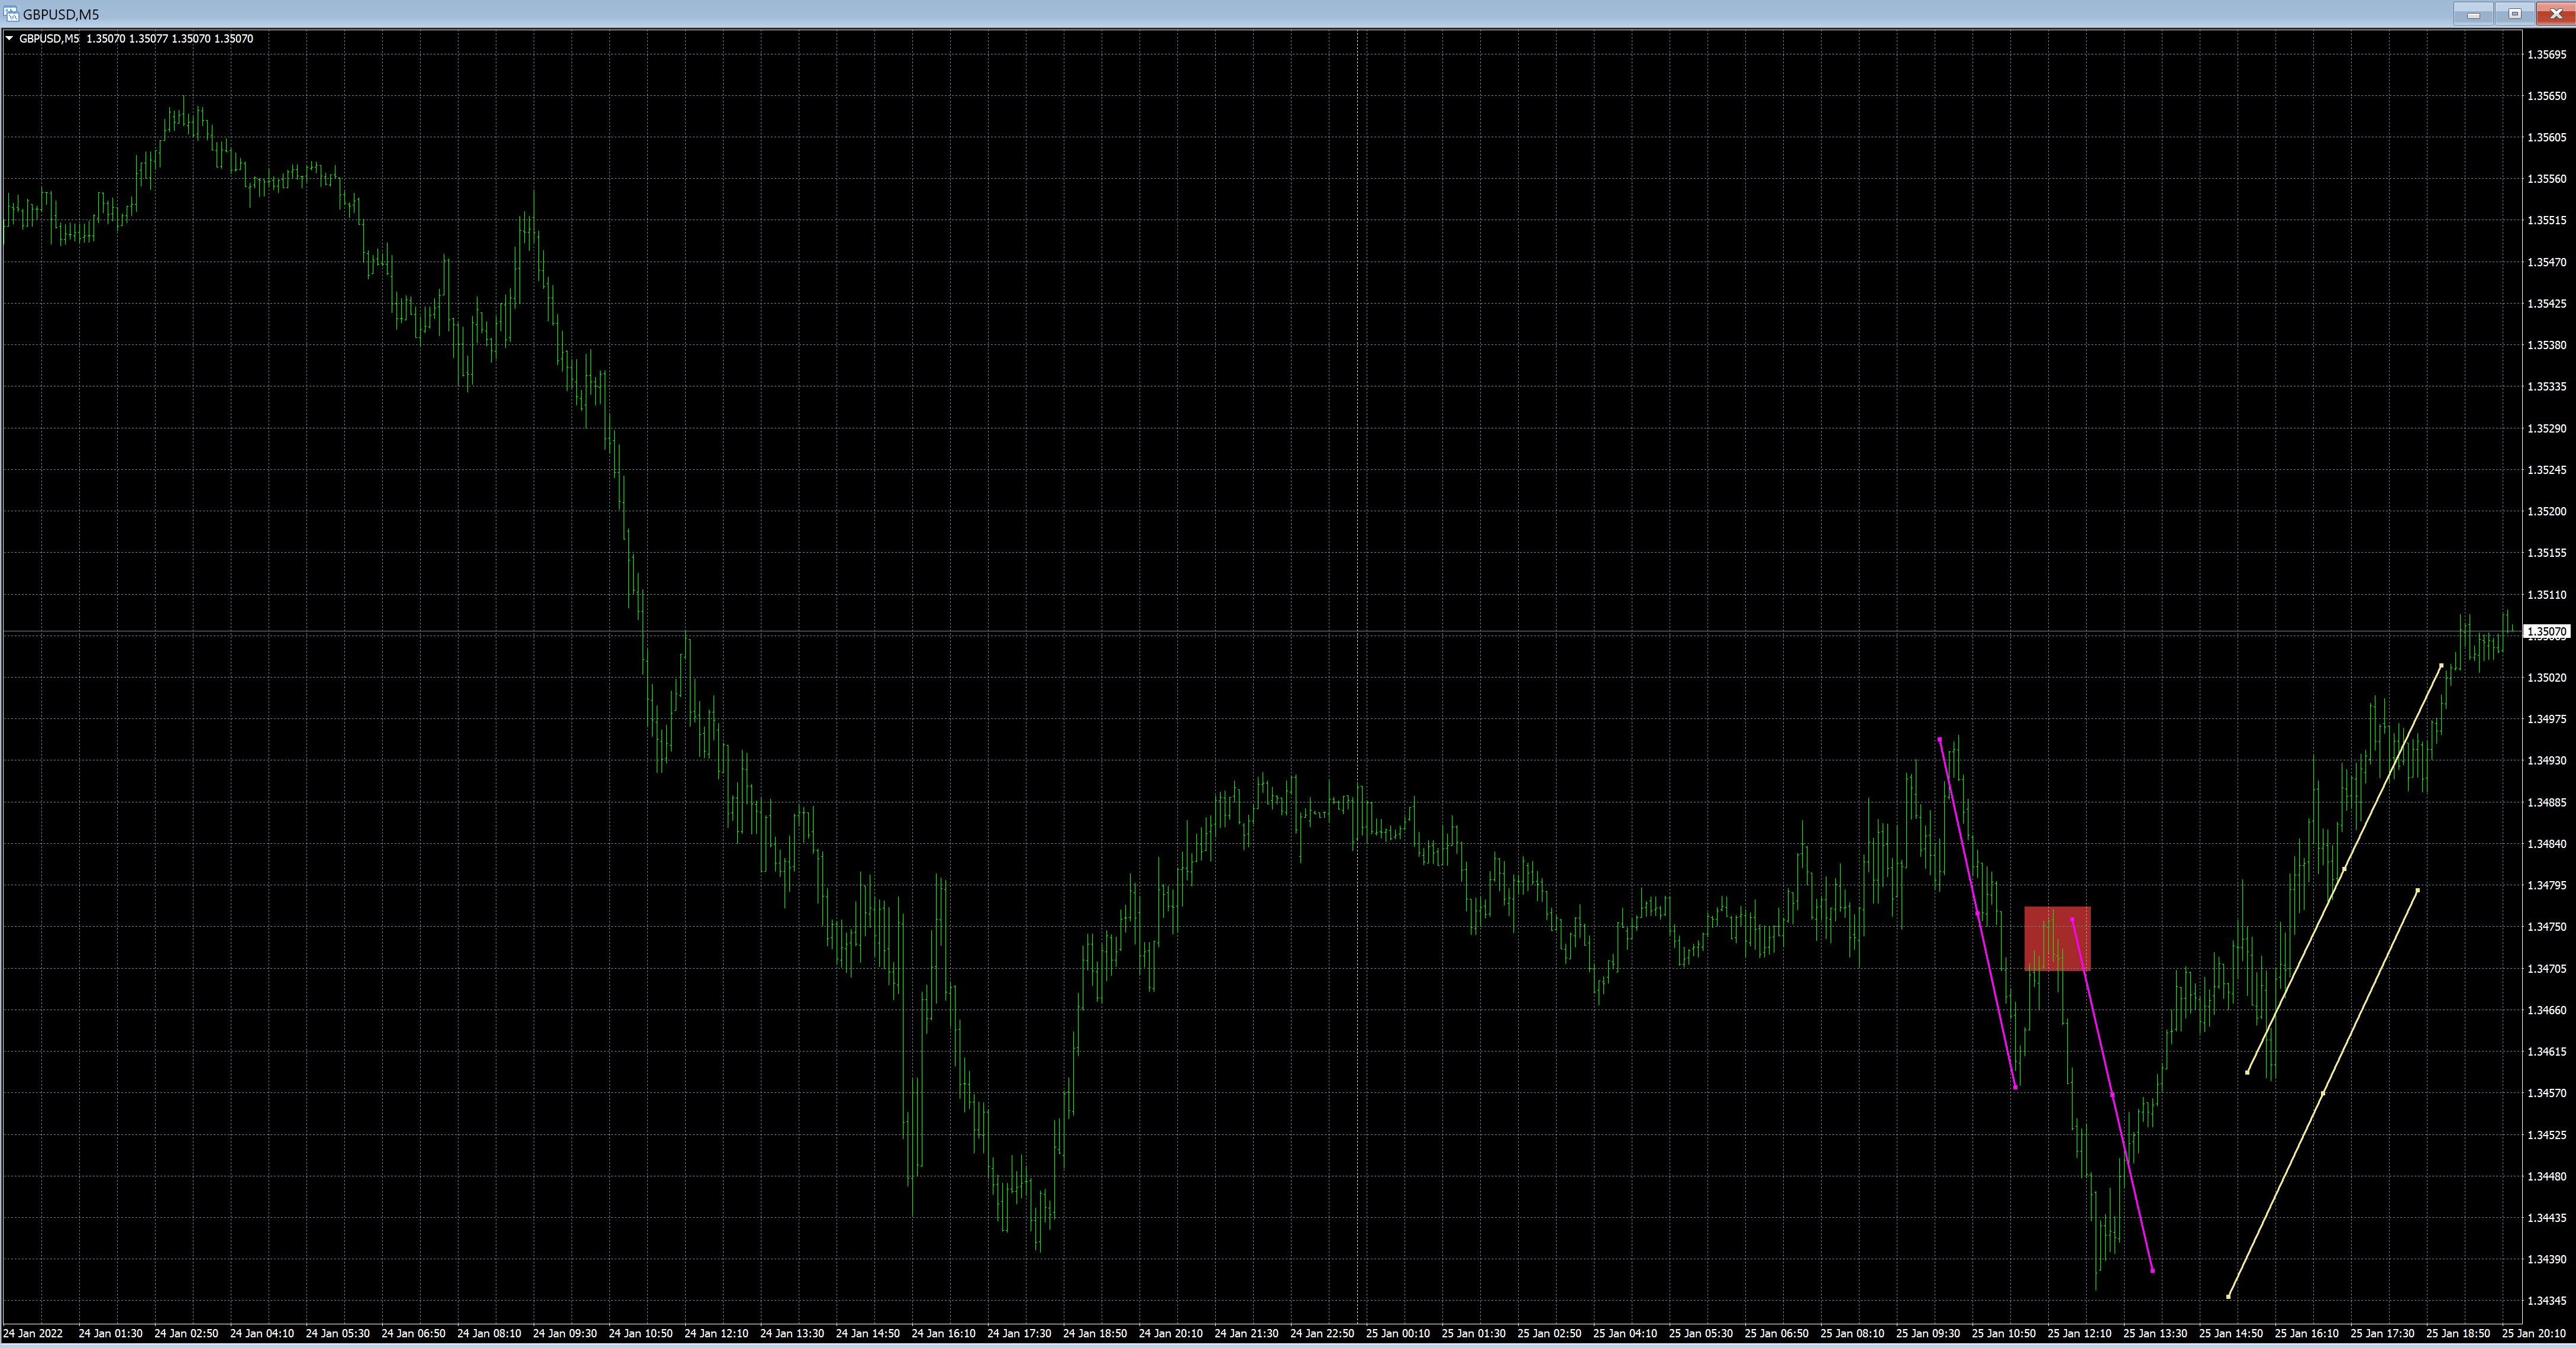This screenshot has width=2576, height=1348.
Task: Click the 24 Jan 2022 time label
Action: 33,1333
